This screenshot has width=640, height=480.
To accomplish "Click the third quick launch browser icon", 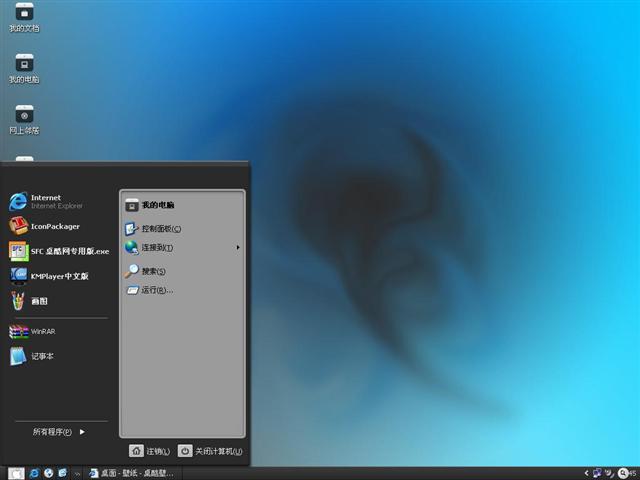I will (x=62, y=473).
